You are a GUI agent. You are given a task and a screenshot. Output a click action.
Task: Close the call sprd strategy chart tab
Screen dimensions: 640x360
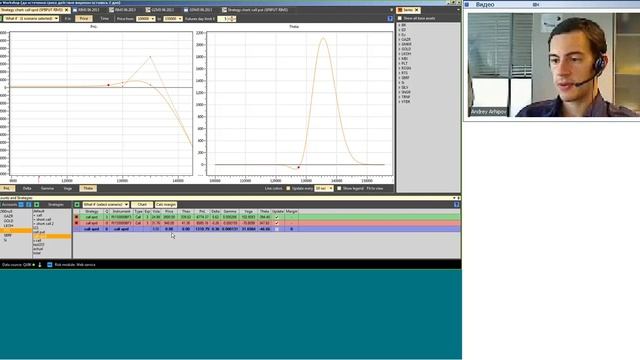tap(67, 10)
